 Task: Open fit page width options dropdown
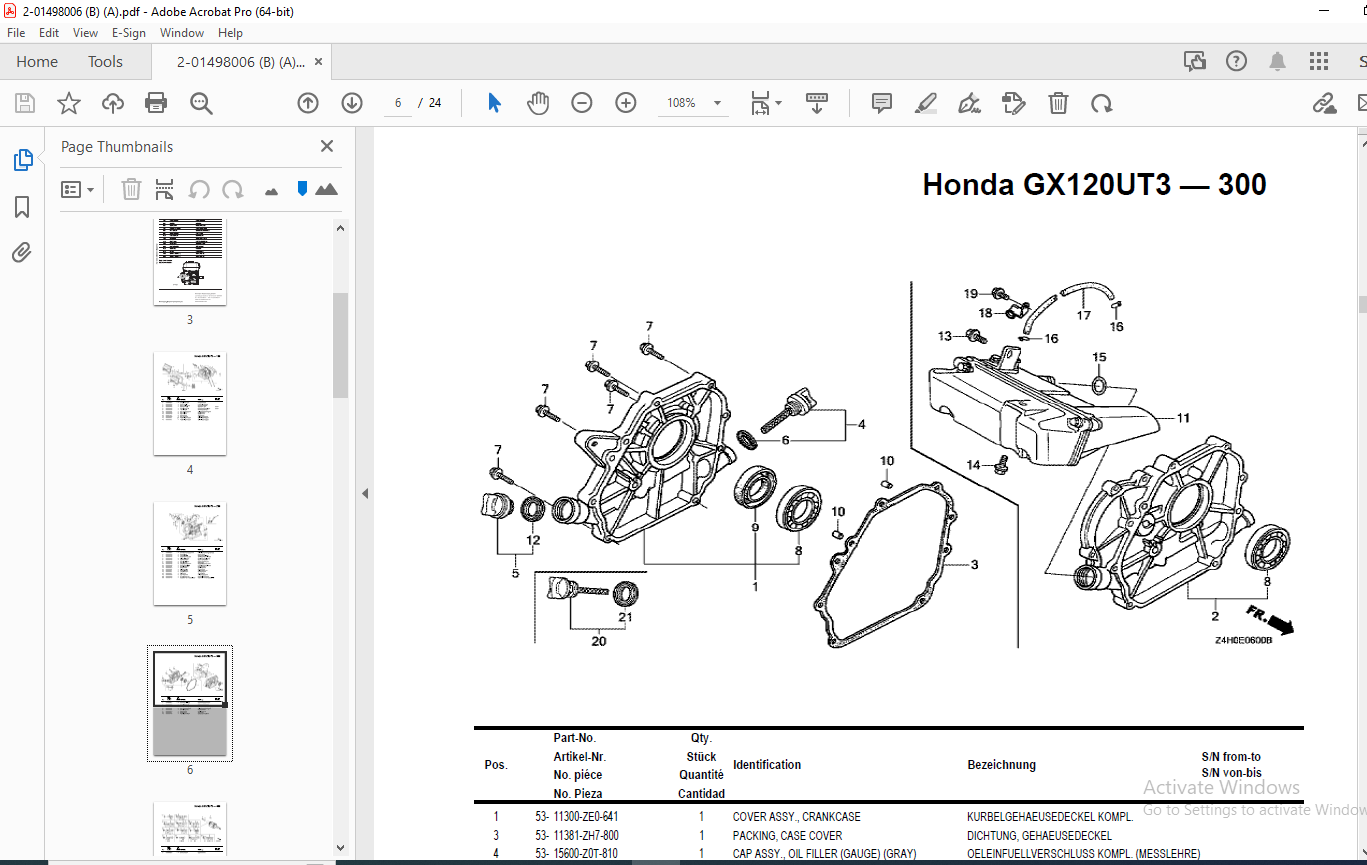pos(766,103)
